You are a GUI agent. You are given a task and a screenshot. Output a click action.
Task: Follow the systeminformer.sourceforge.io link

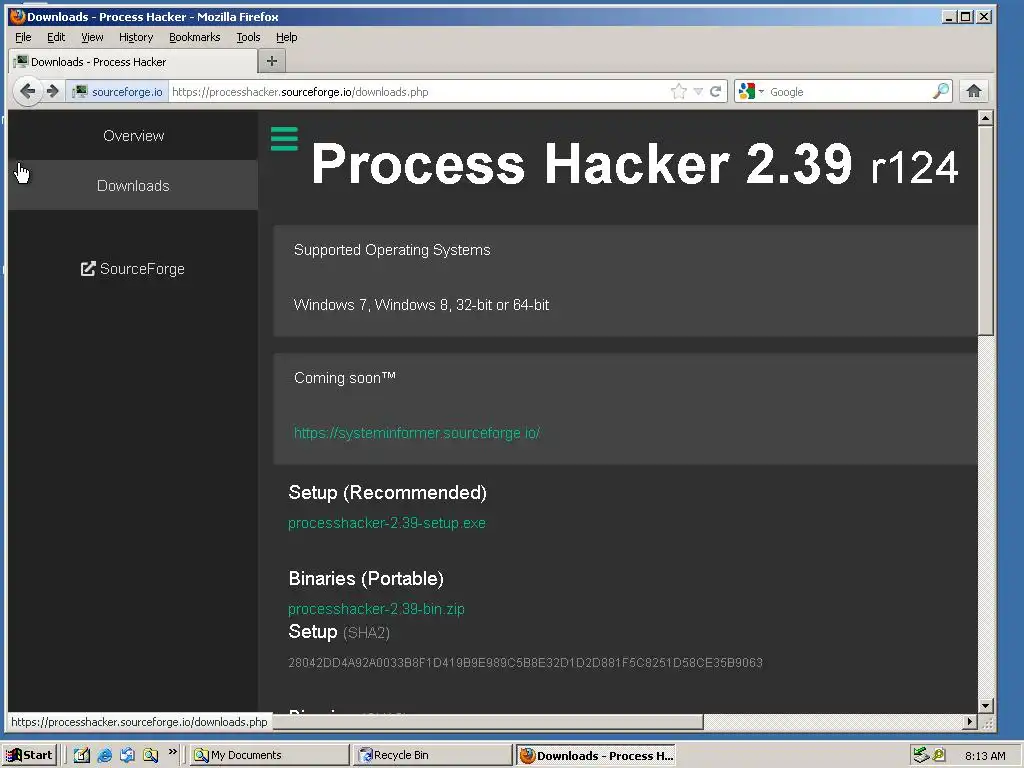click(x=417, y=433)
